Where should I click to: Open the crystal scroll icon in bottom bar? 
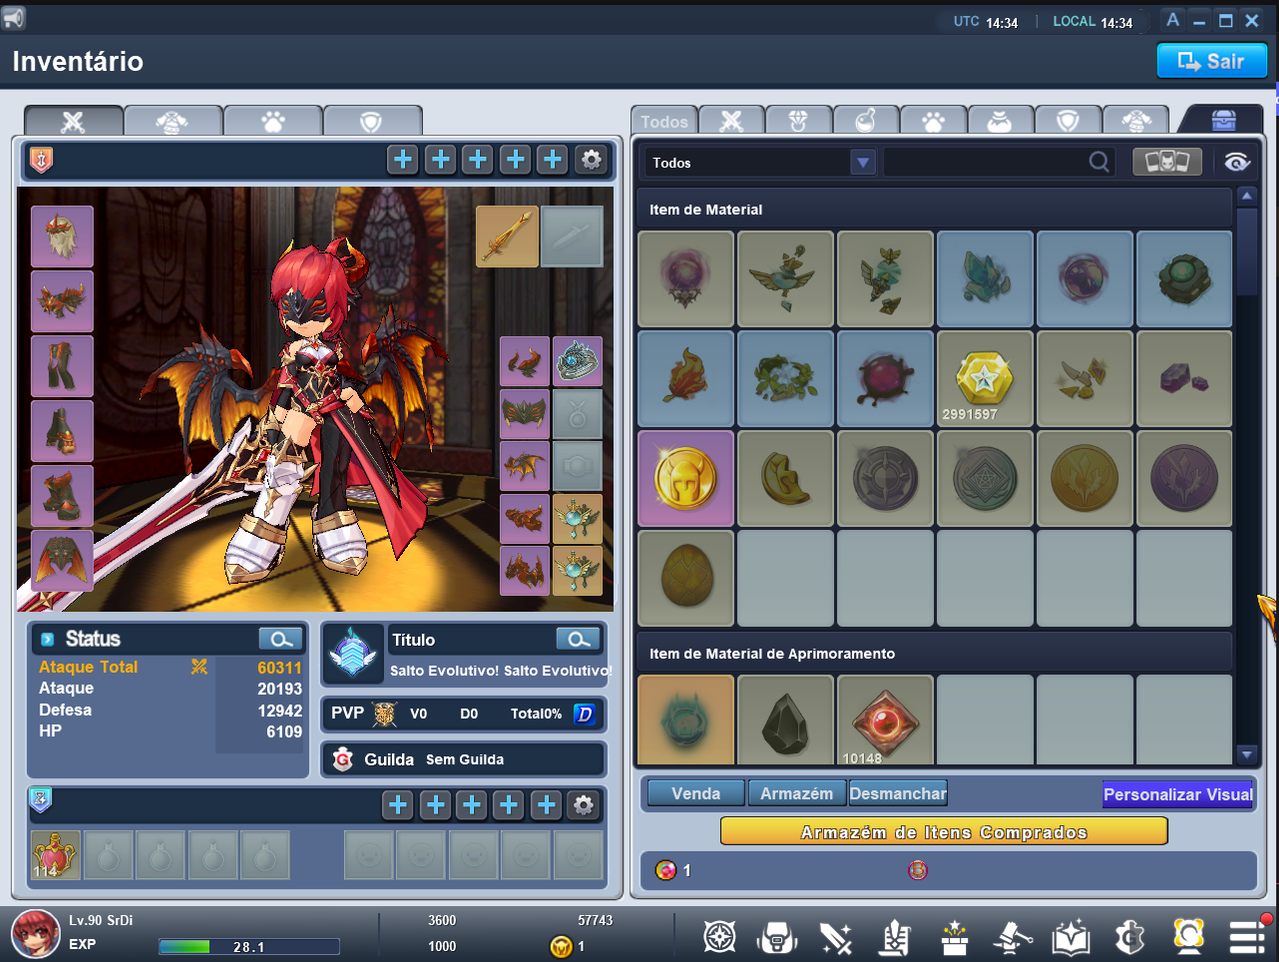coord(895,937)
